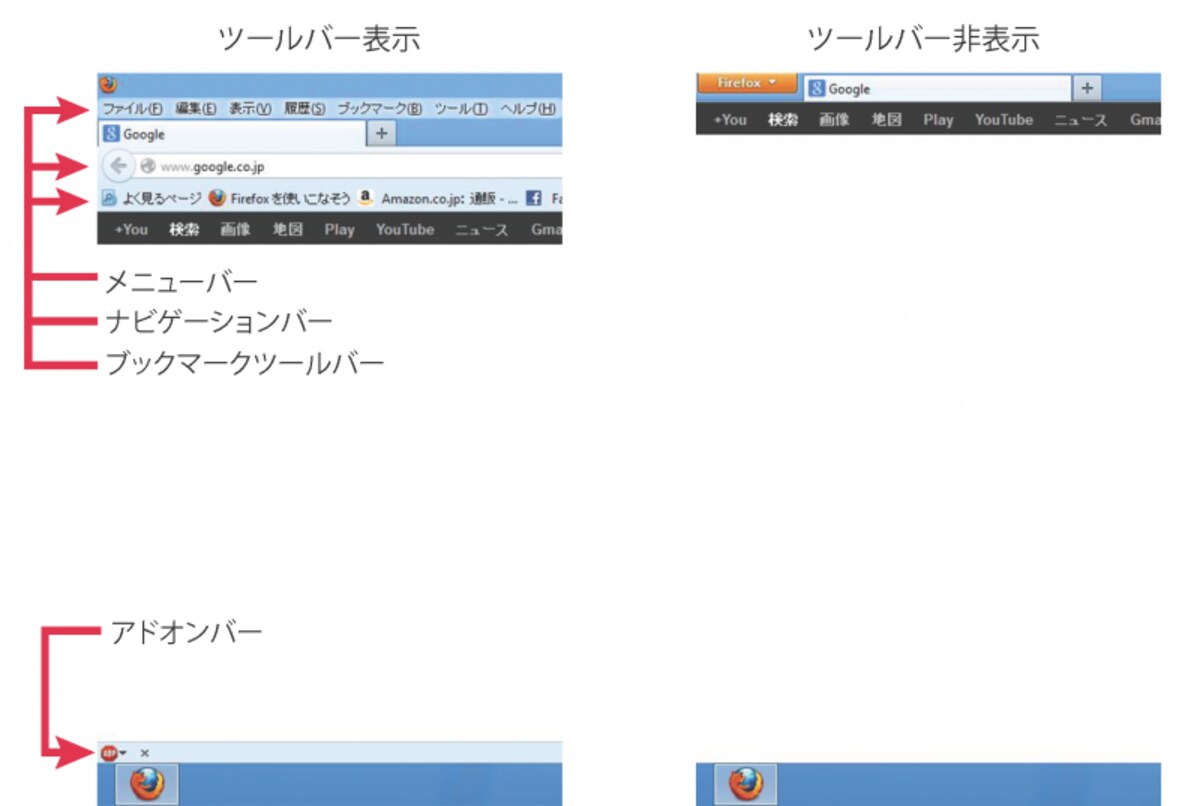
Task: Select Google tab in left Firefox window
Action: pyautogui.click(x=232, y=134)
